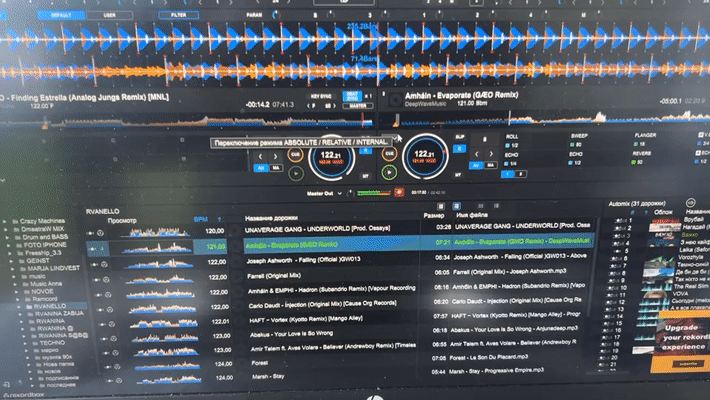The image size is (710, 400).
Task: Toggle master tempo MT on deck 1
Action: coord(365,176)
